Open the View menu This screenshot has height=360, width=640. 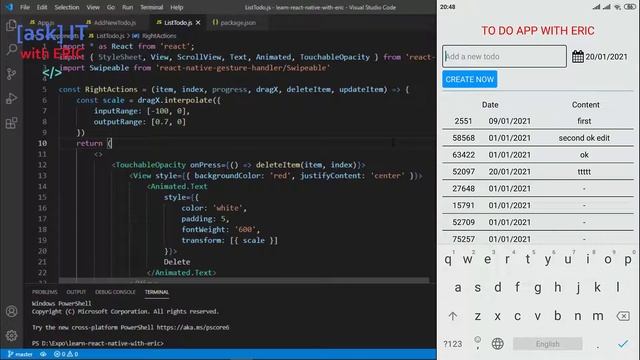point(93,7)
